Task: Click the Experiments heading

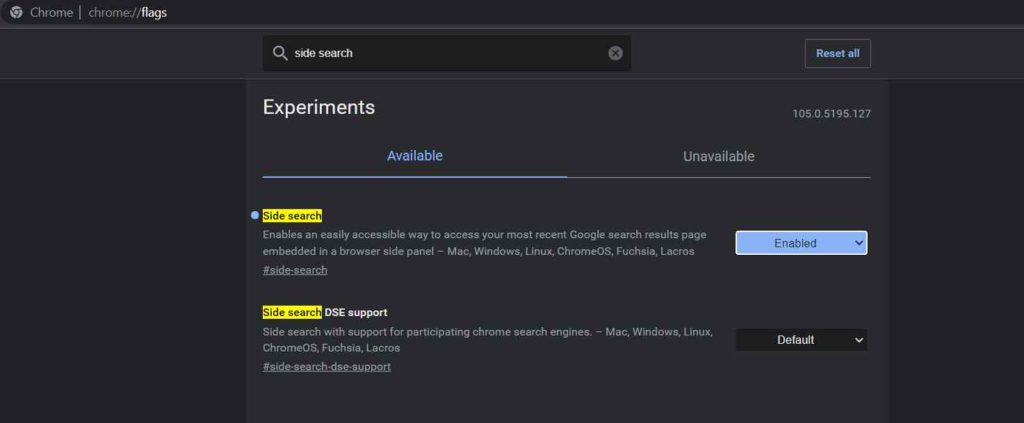Action: (319, 107)
